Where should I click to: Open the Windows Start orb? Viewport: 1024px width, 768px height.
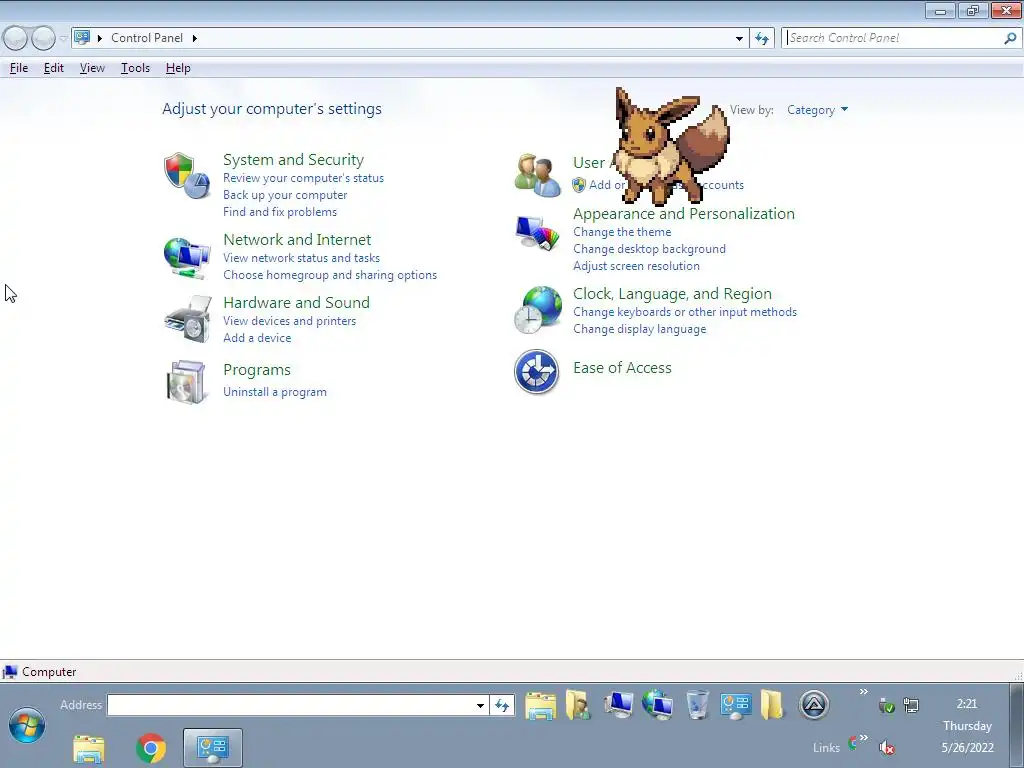coord(27,724)
